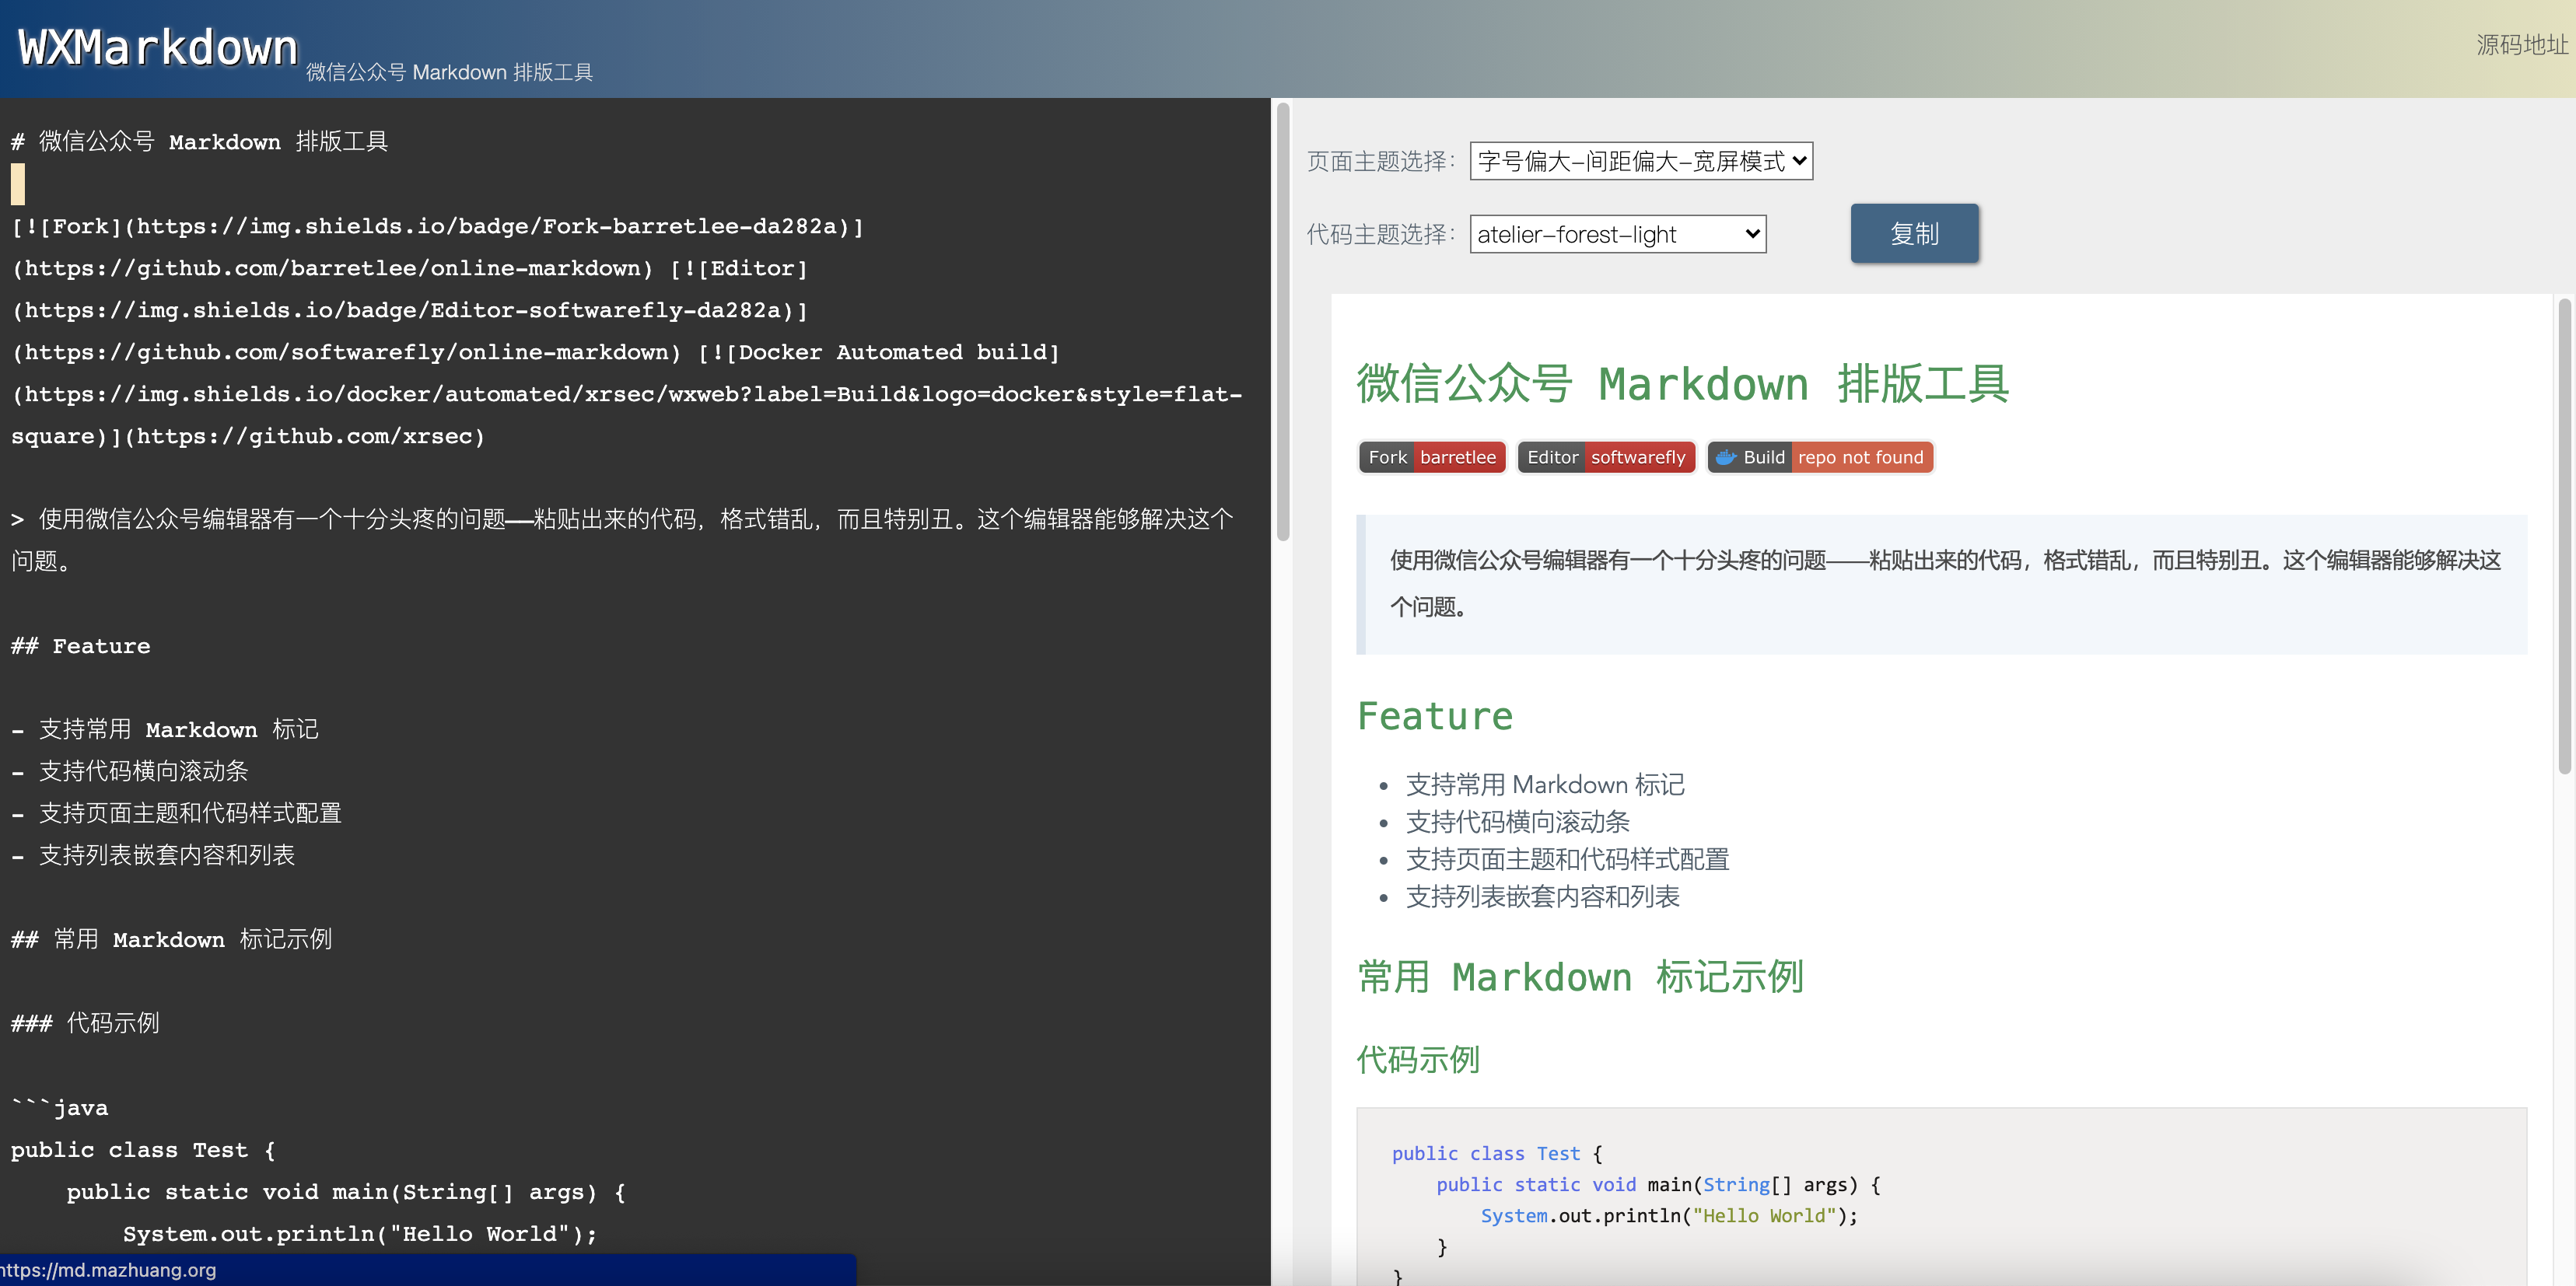
Task: Click the 复制 copy button
Action: 1911,233
